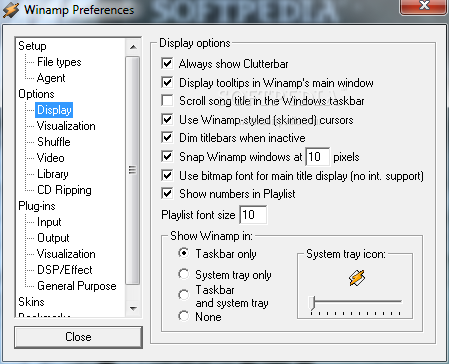Image resolution: width=449 pixels, height=364 pixels.
Task: Toggle Dim titlebars when inactive
Action: pyautogui.click(x=167, y=138)
